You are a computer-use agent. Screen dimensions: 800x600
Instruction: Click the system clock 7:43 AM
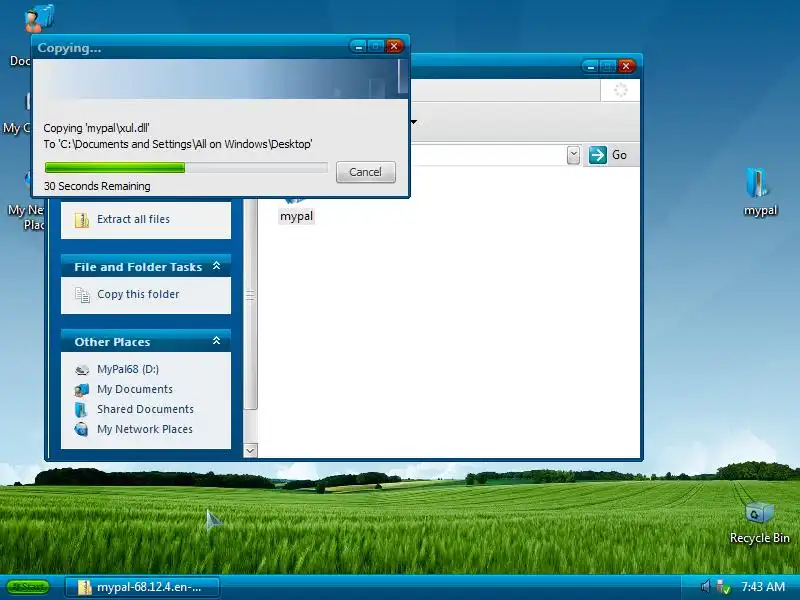[x=763, y=587]
